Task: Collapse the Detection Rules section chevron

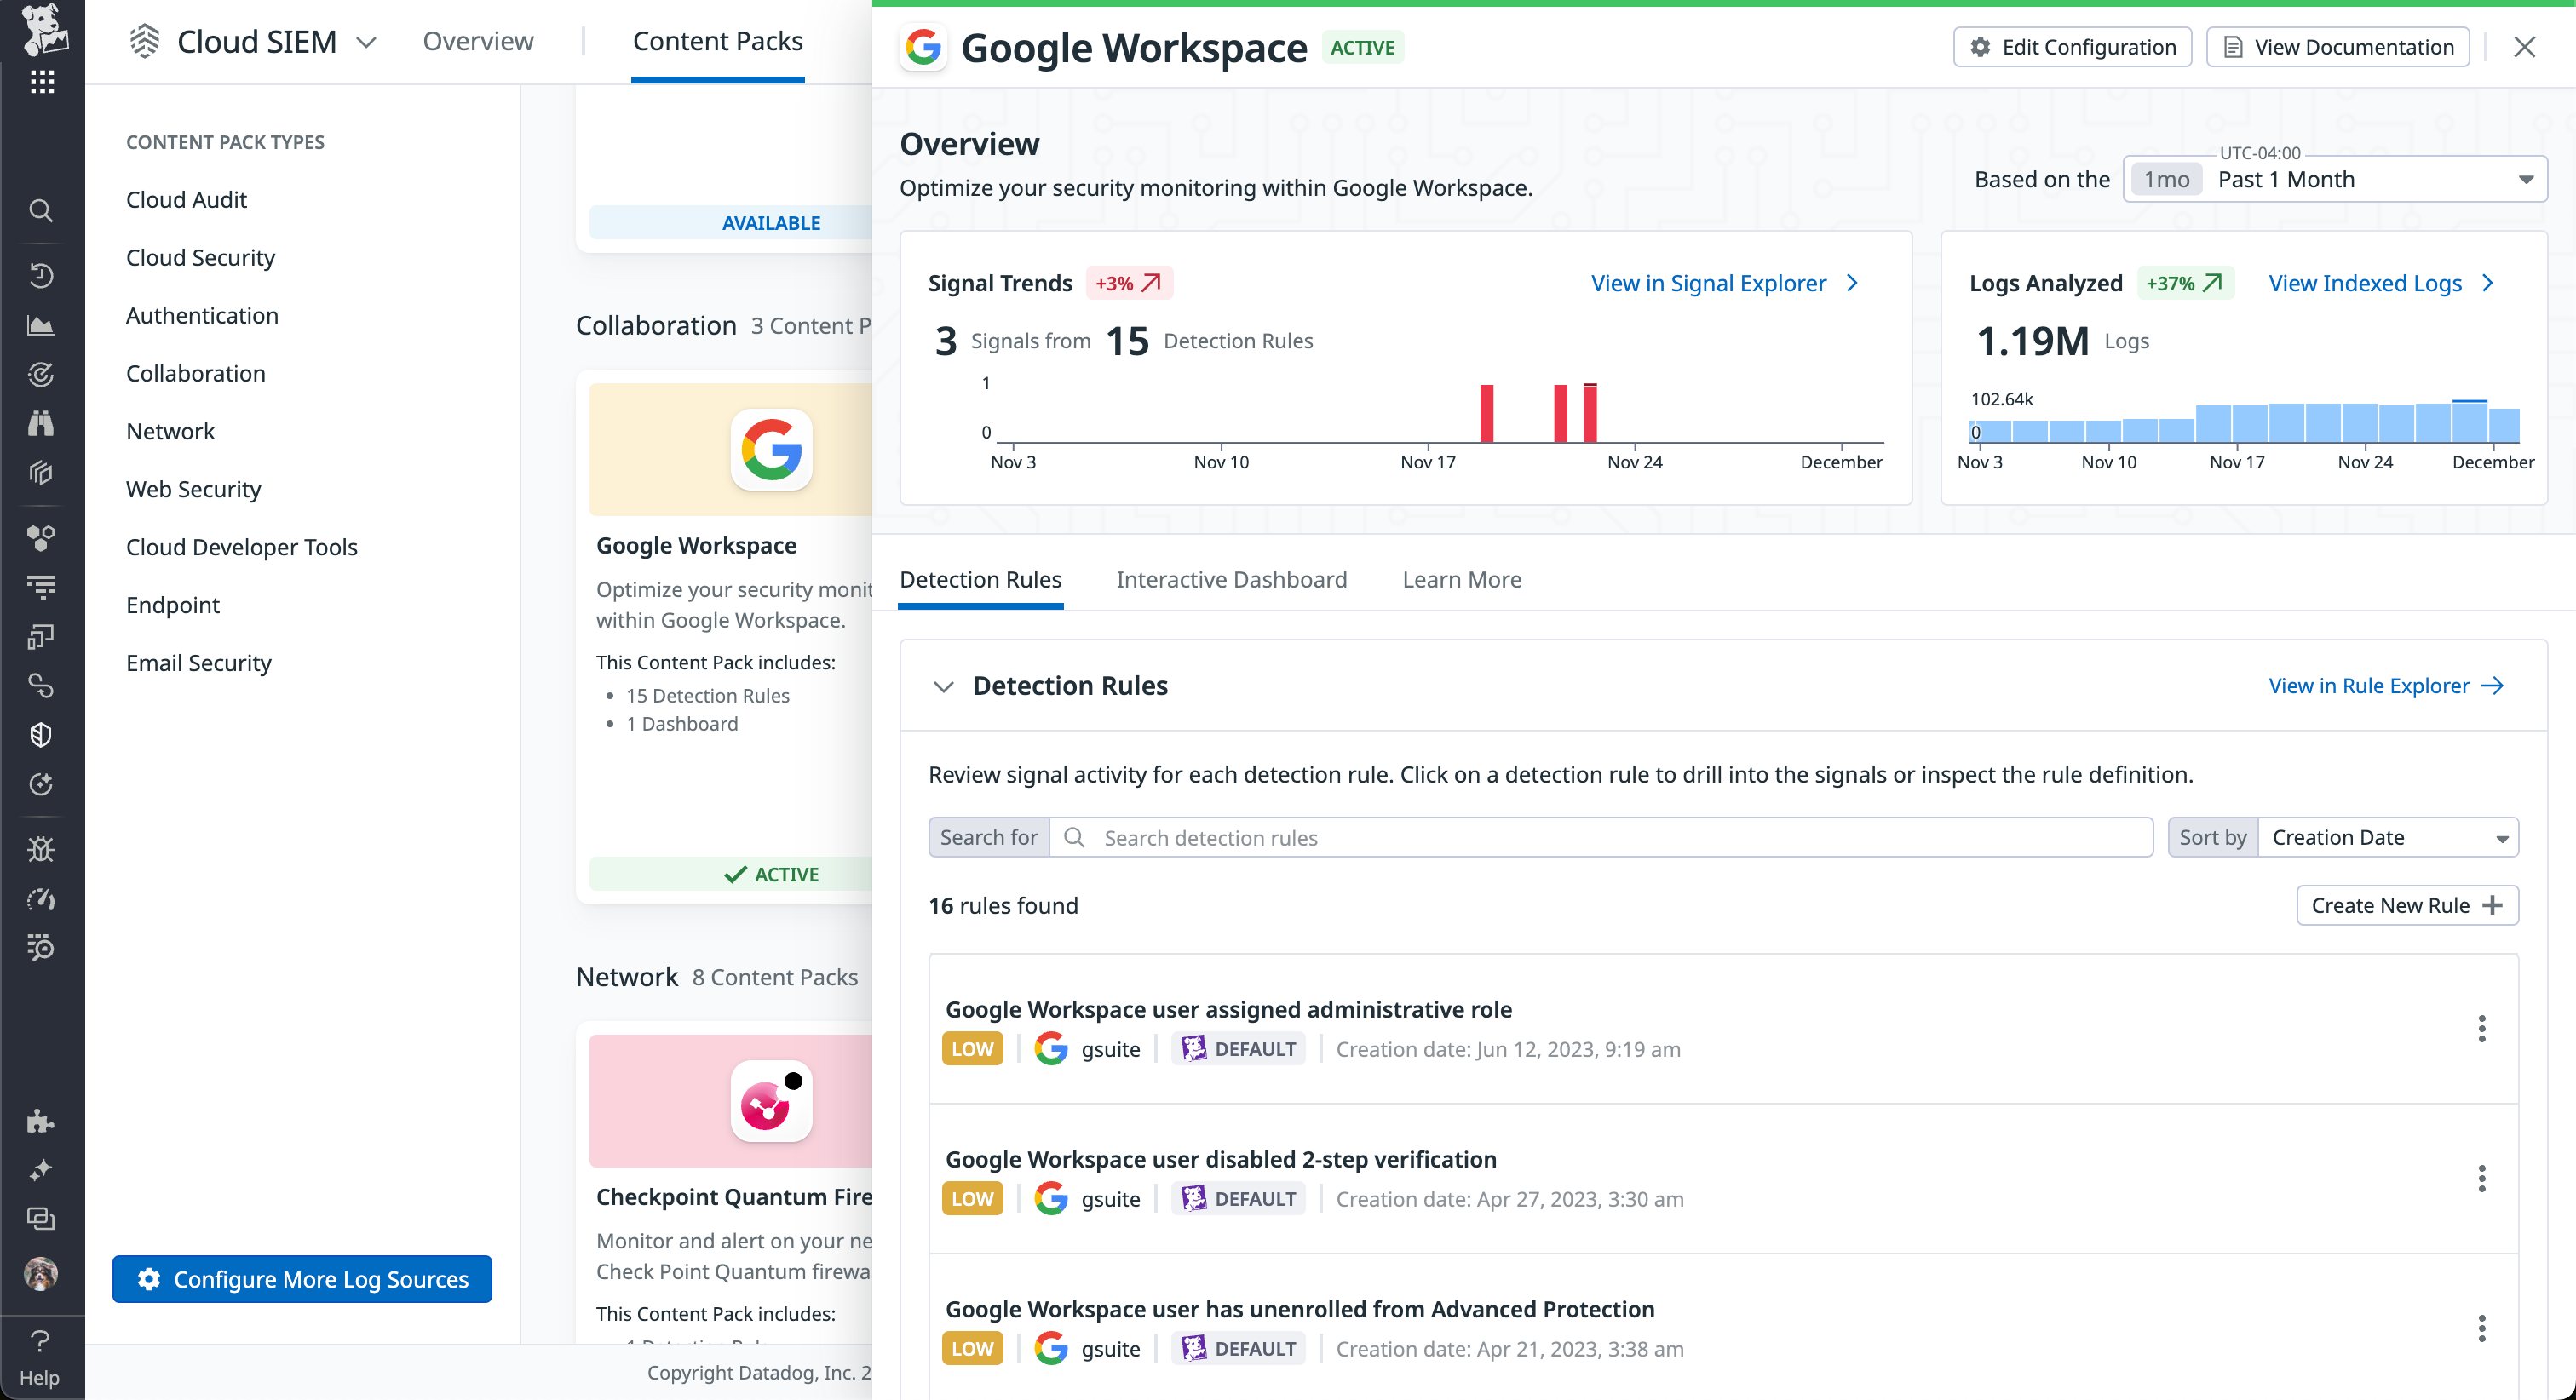Action: (944, 686)
